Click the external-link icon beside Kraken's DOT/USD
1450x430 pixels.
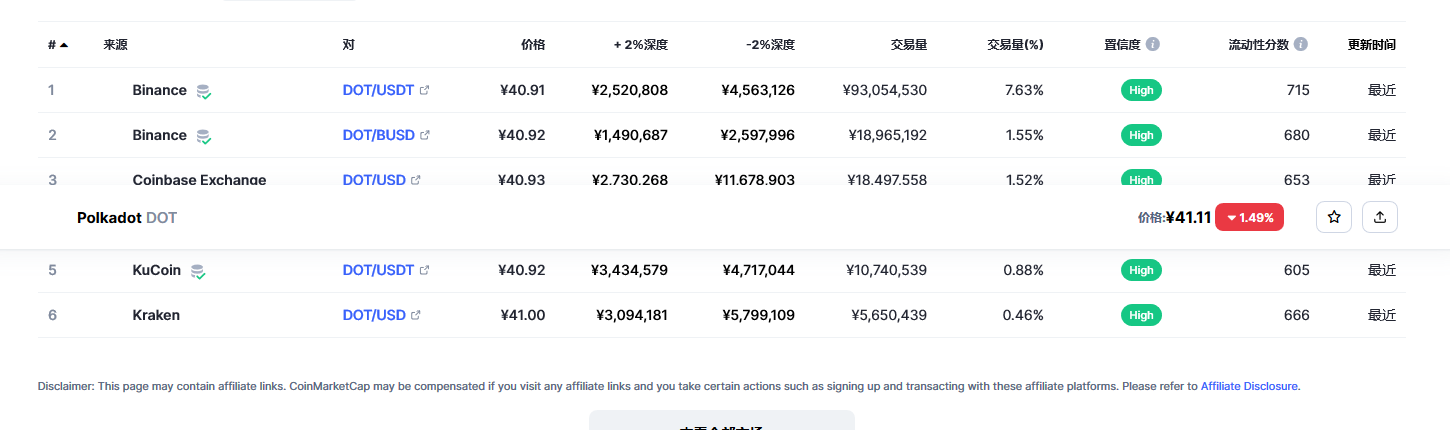416,315
